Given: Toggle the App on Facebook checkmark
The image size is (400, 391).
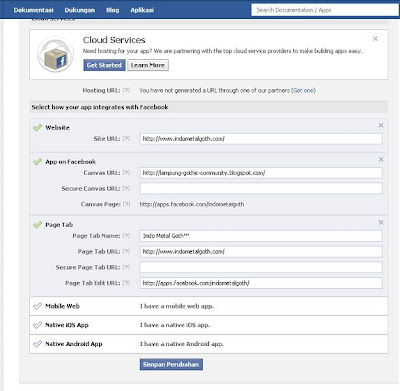Looking at the screenshot, I should 38,162.
